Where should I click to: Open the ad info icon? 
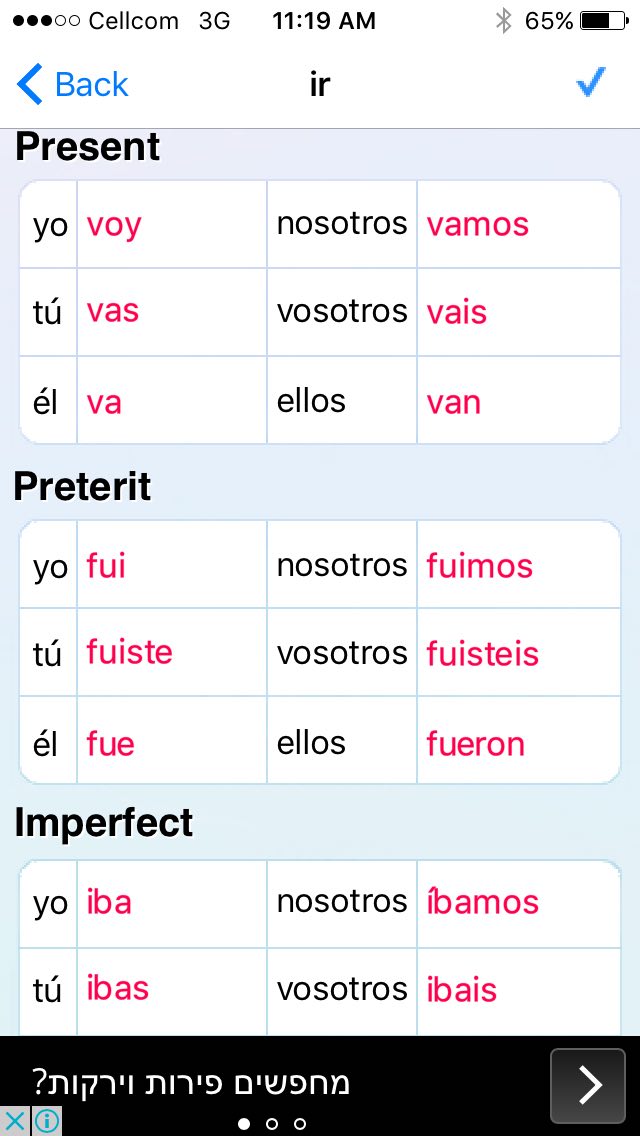click(x=46, y=1121)
